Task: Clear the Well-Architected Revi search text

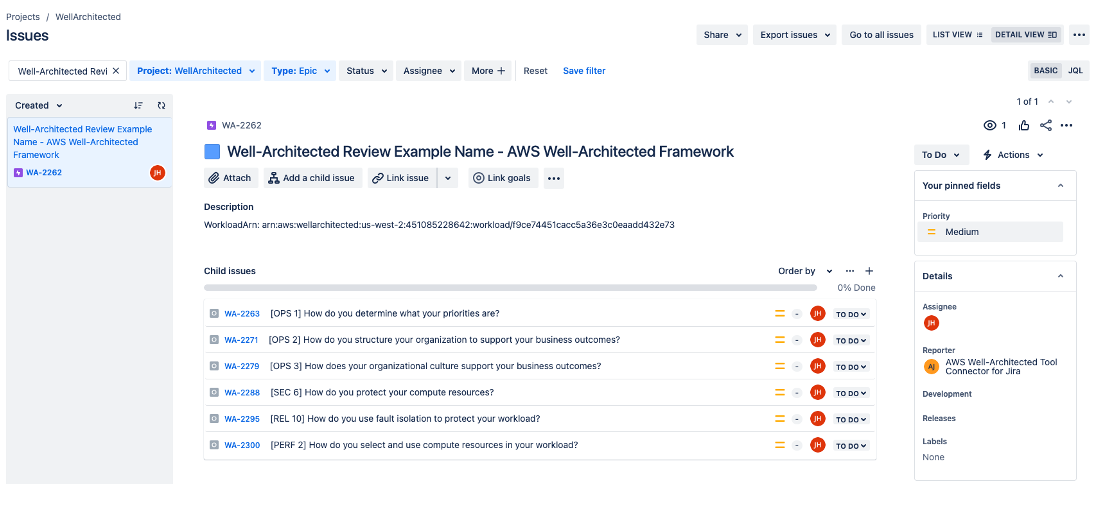Action: pos(116,71)
